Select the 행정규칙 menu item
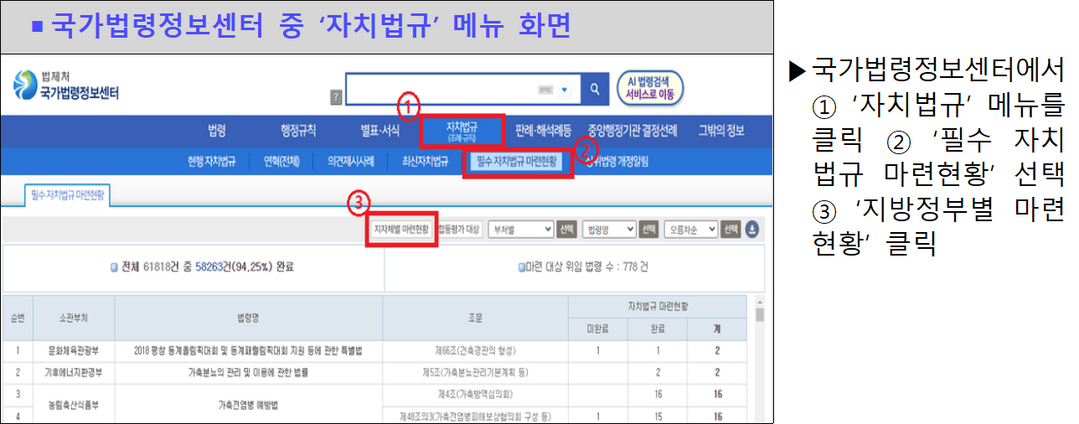Screen dimensions: 1079x424 (x=298, y=130)
